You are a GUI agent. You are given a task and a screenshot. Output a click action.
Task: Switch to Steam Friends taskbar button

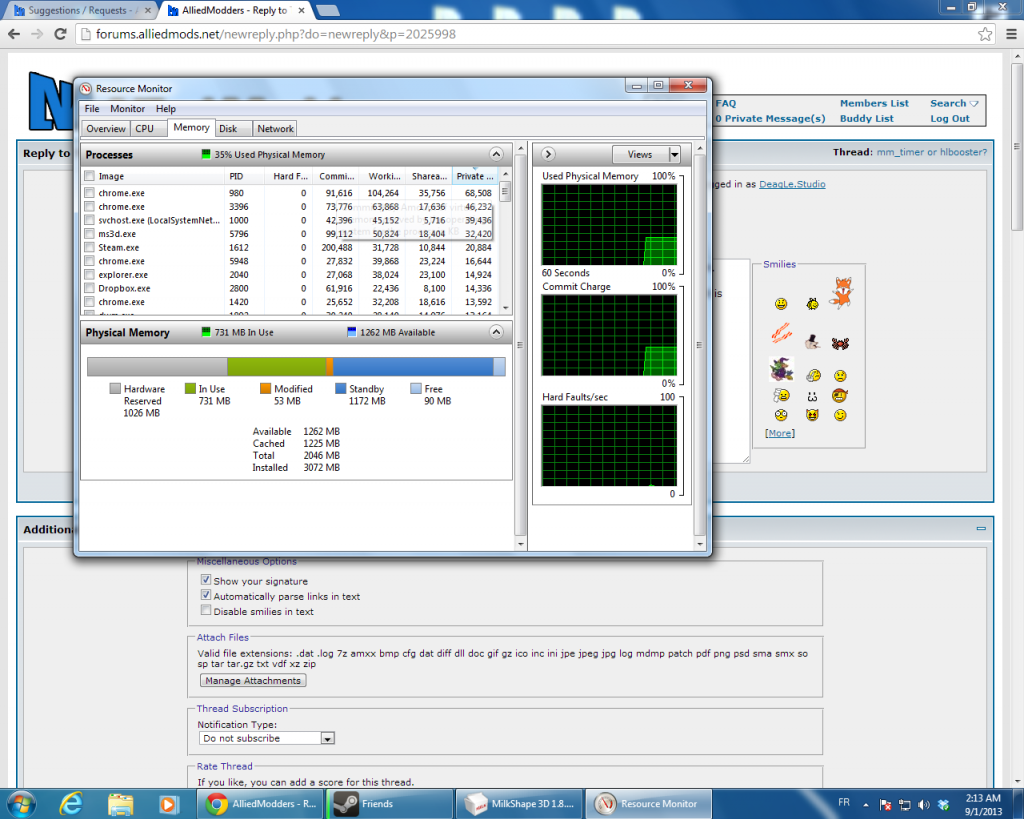point(390,804)
